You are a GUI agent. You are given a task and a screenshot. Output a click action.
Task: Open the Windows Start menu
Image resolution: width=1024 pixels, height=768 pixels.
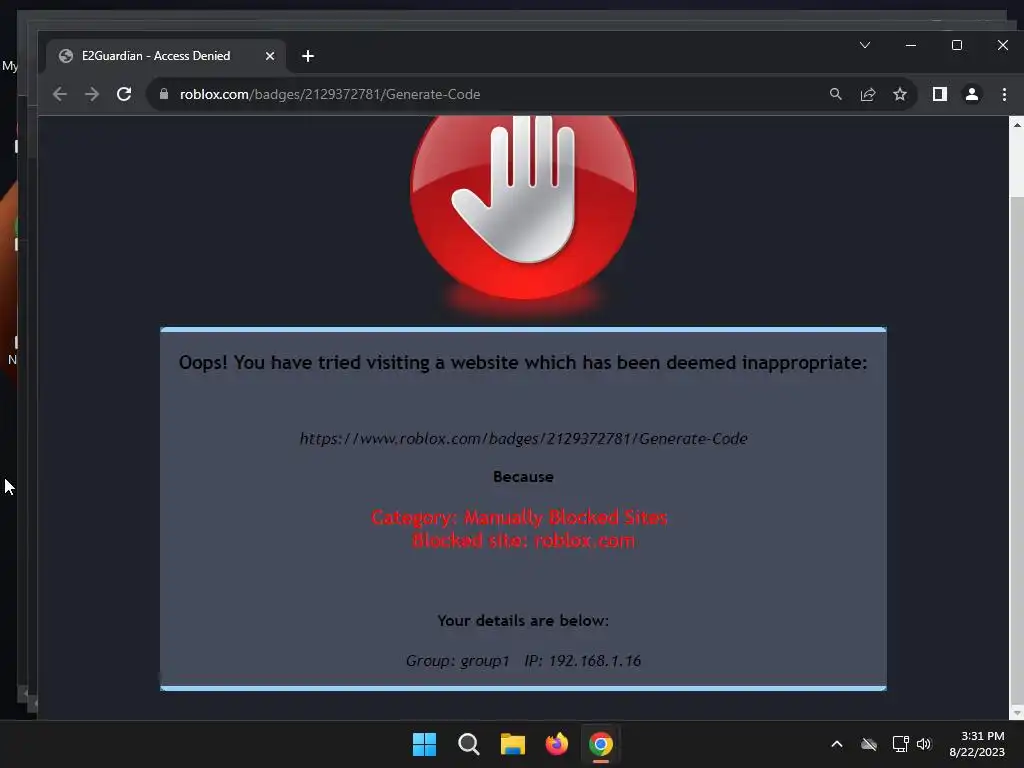pos(424,744)
